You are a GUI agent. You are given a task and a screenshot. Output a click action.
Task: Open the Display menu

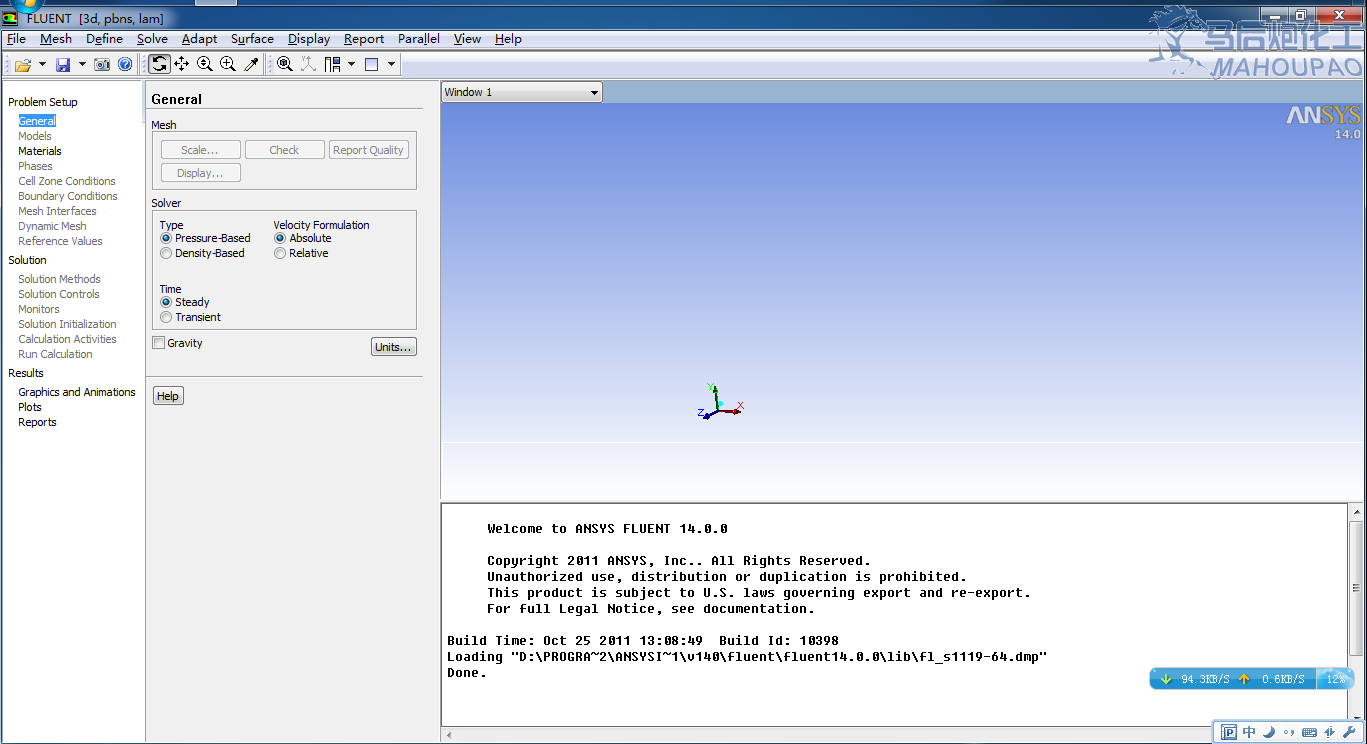309,39
